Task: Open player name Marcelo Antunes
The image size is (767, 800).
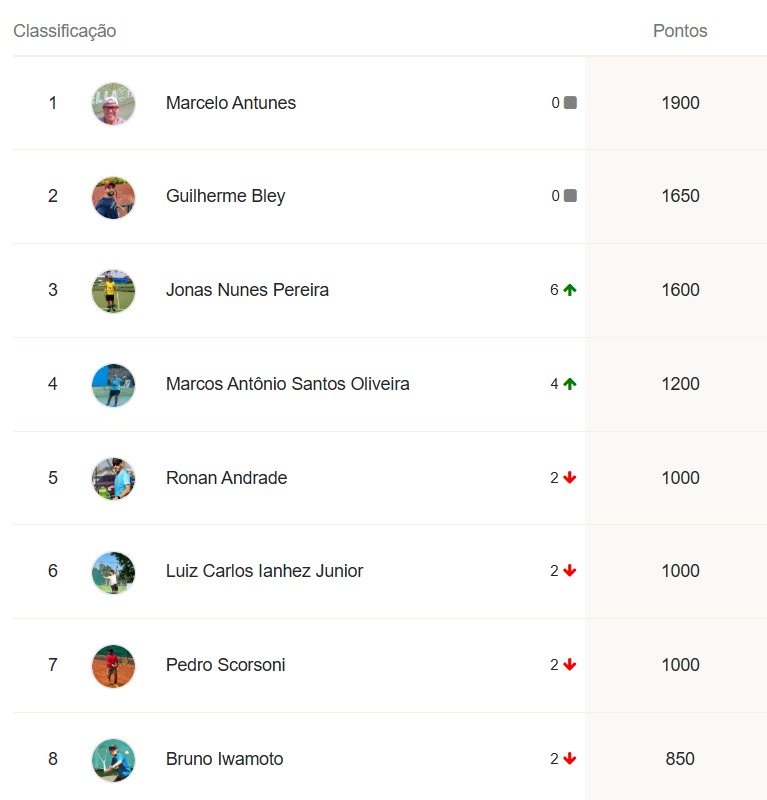Action: click(231, 103)
